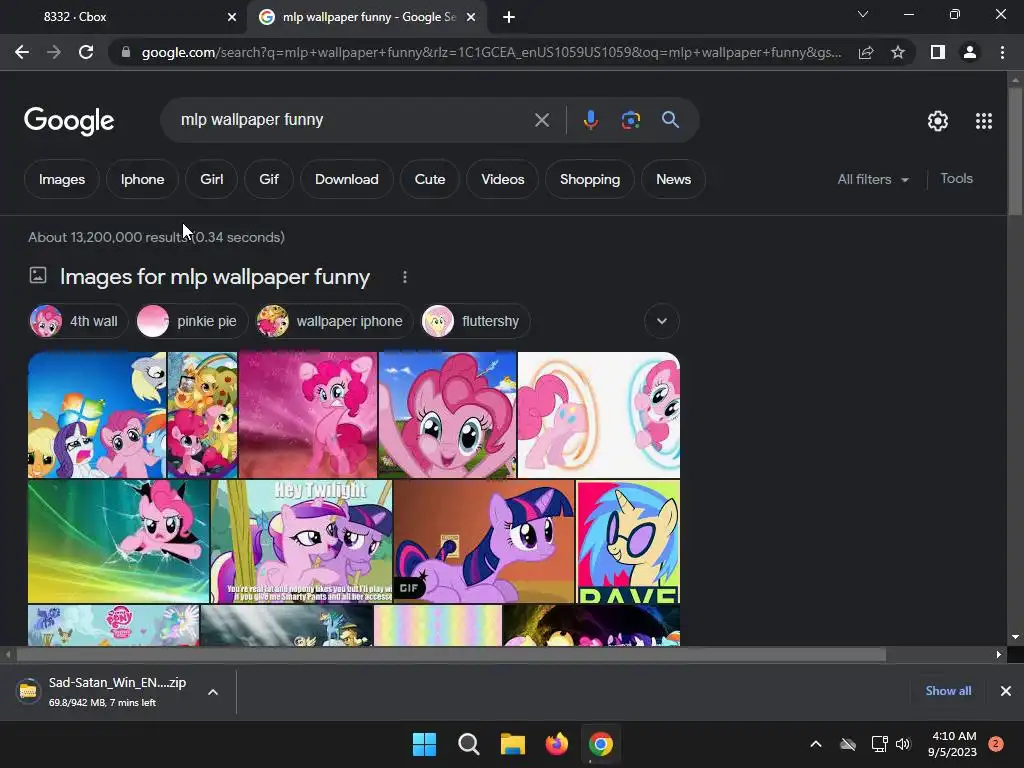
Task: Click Show all downloads
Action: coord(948,691)
